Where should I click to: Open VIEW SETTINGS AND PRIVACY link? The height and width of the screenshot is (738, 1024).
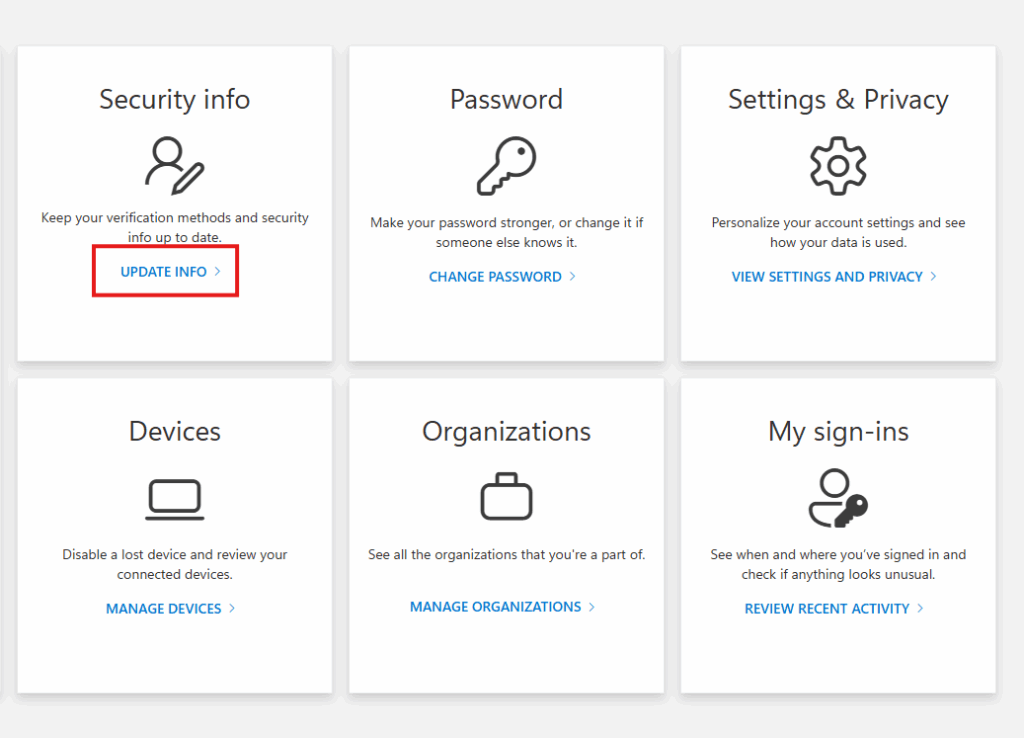[x=827, y=277]
